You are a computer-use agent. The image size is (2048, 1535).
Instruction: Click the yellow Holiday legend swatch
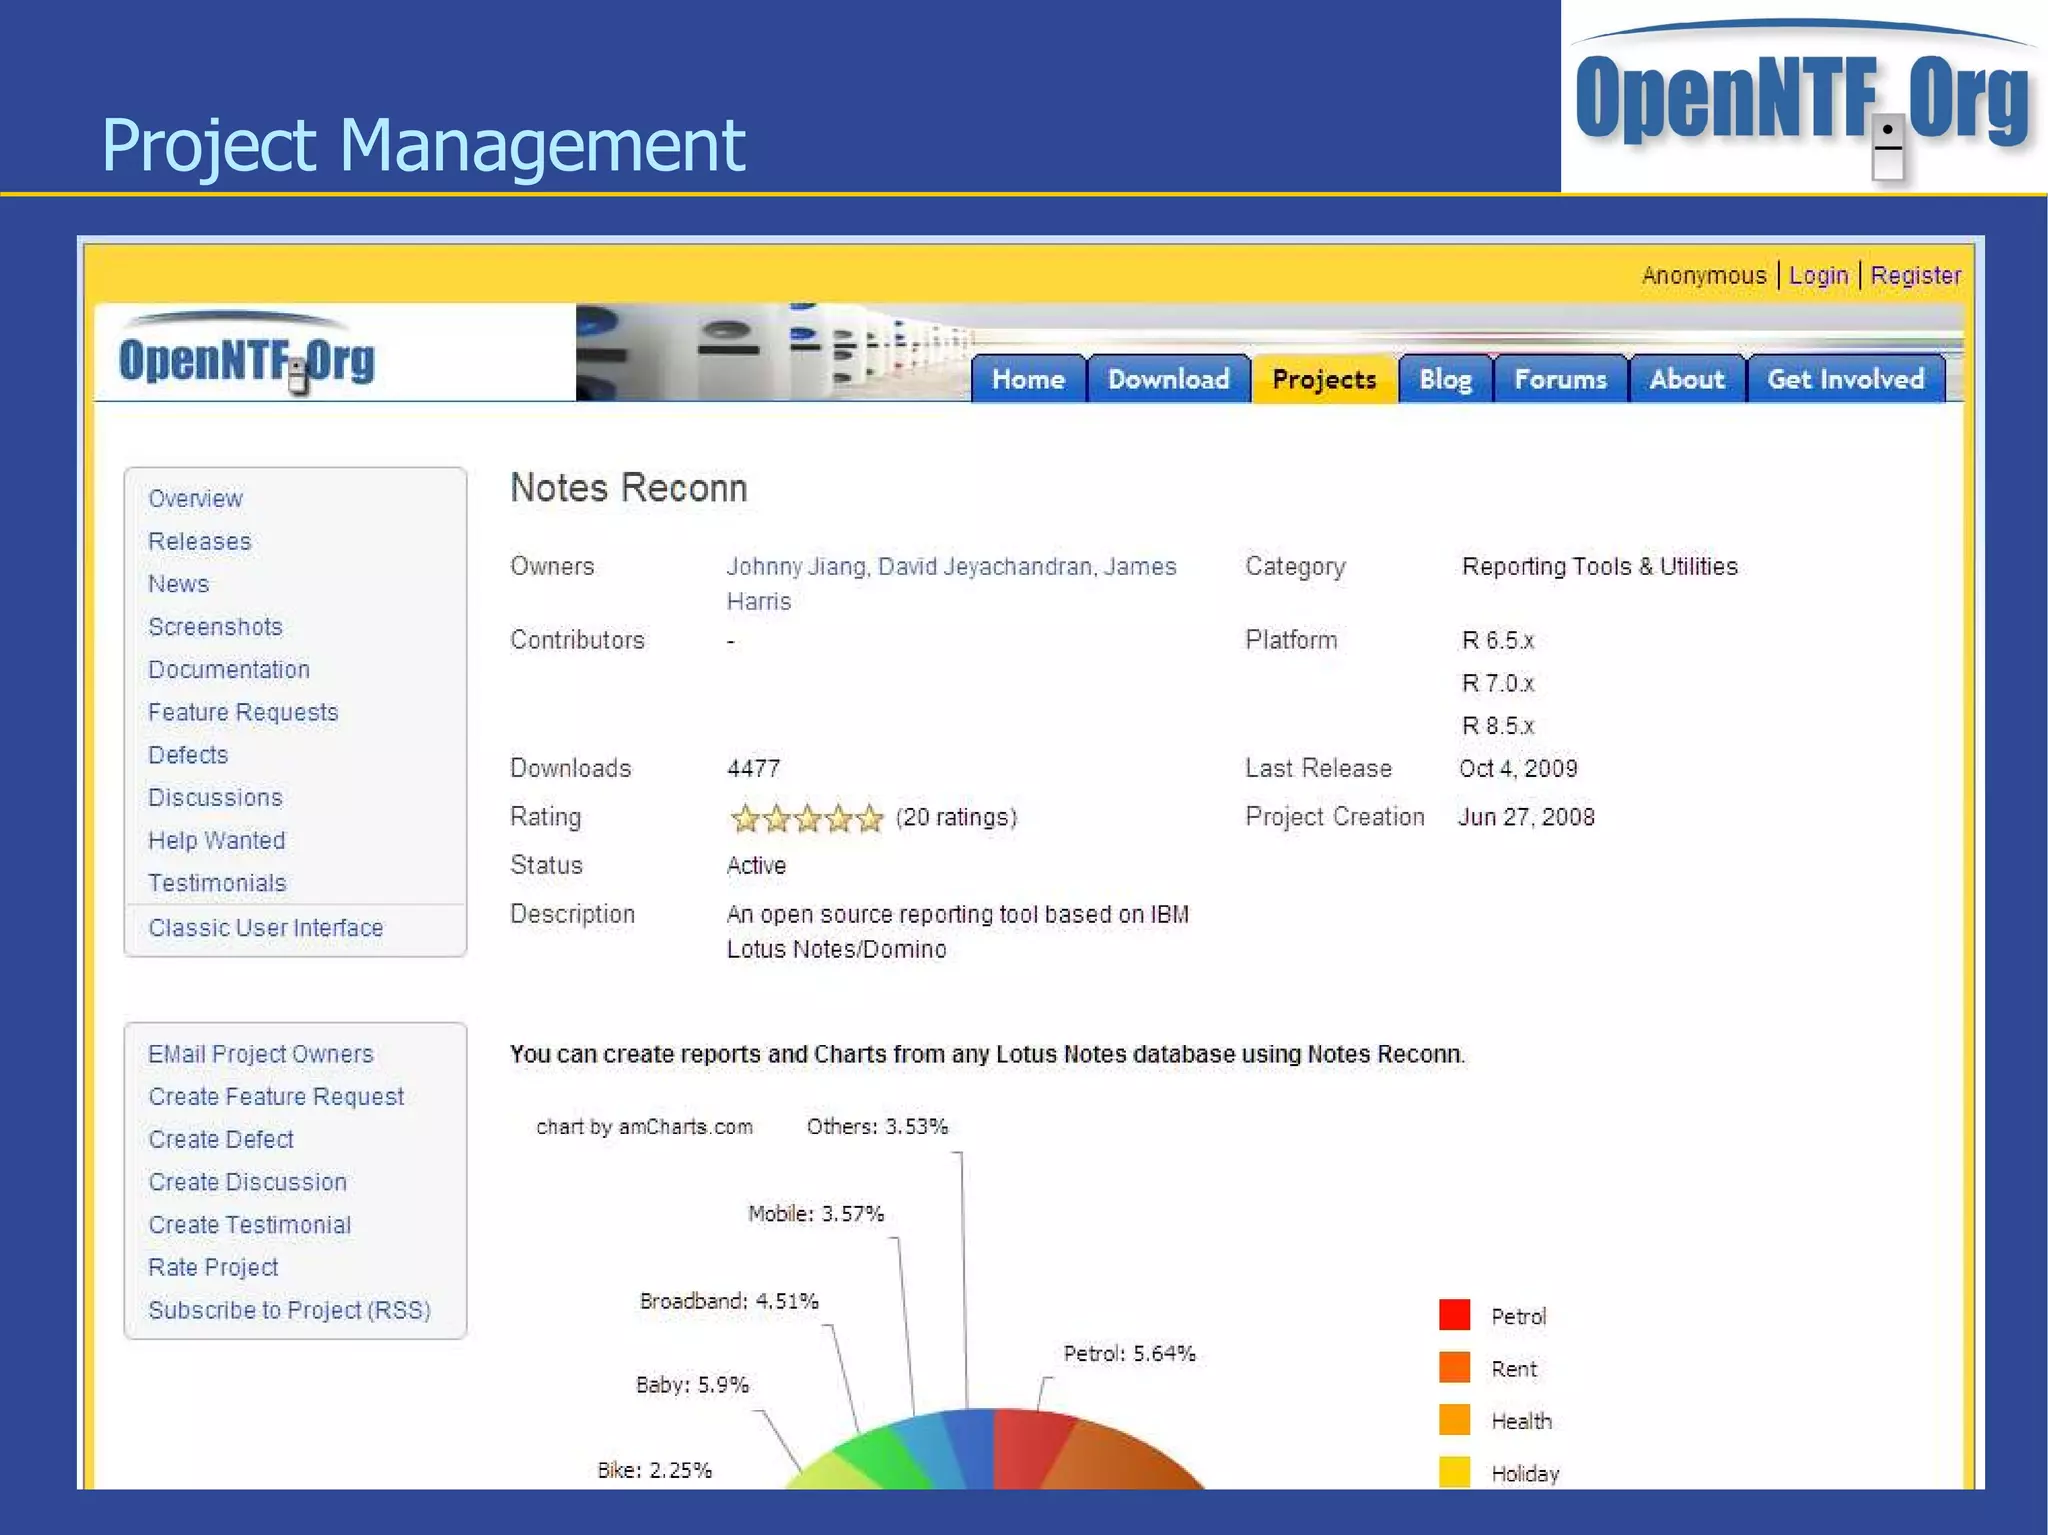(1454, 1472)
